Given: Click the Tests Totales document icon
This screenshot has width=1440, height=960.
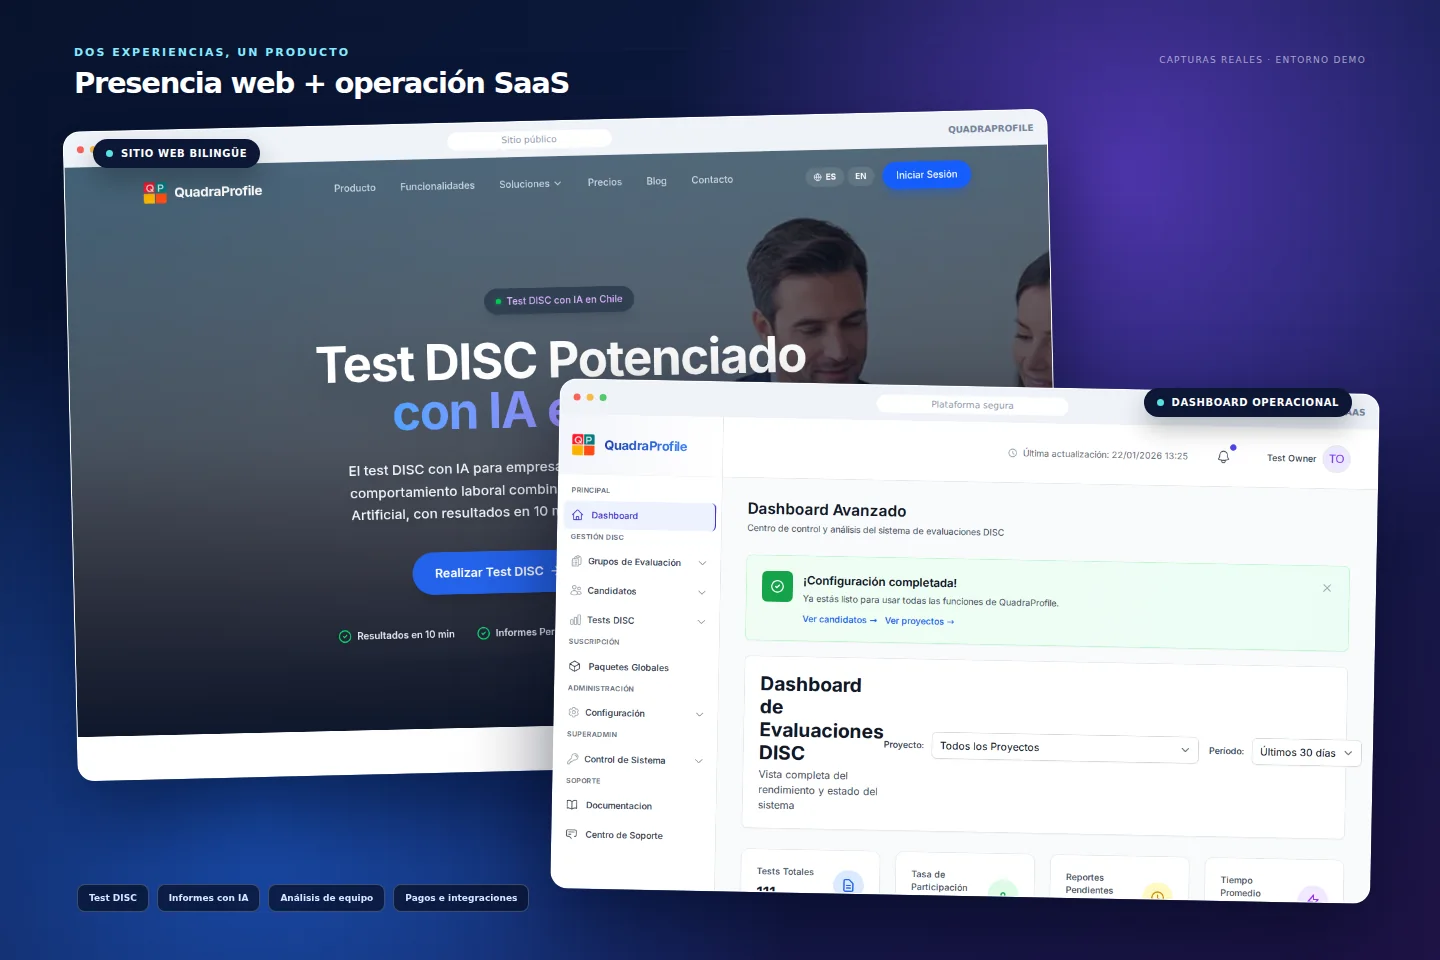Looking at the screenshot, I should point(848,884).
